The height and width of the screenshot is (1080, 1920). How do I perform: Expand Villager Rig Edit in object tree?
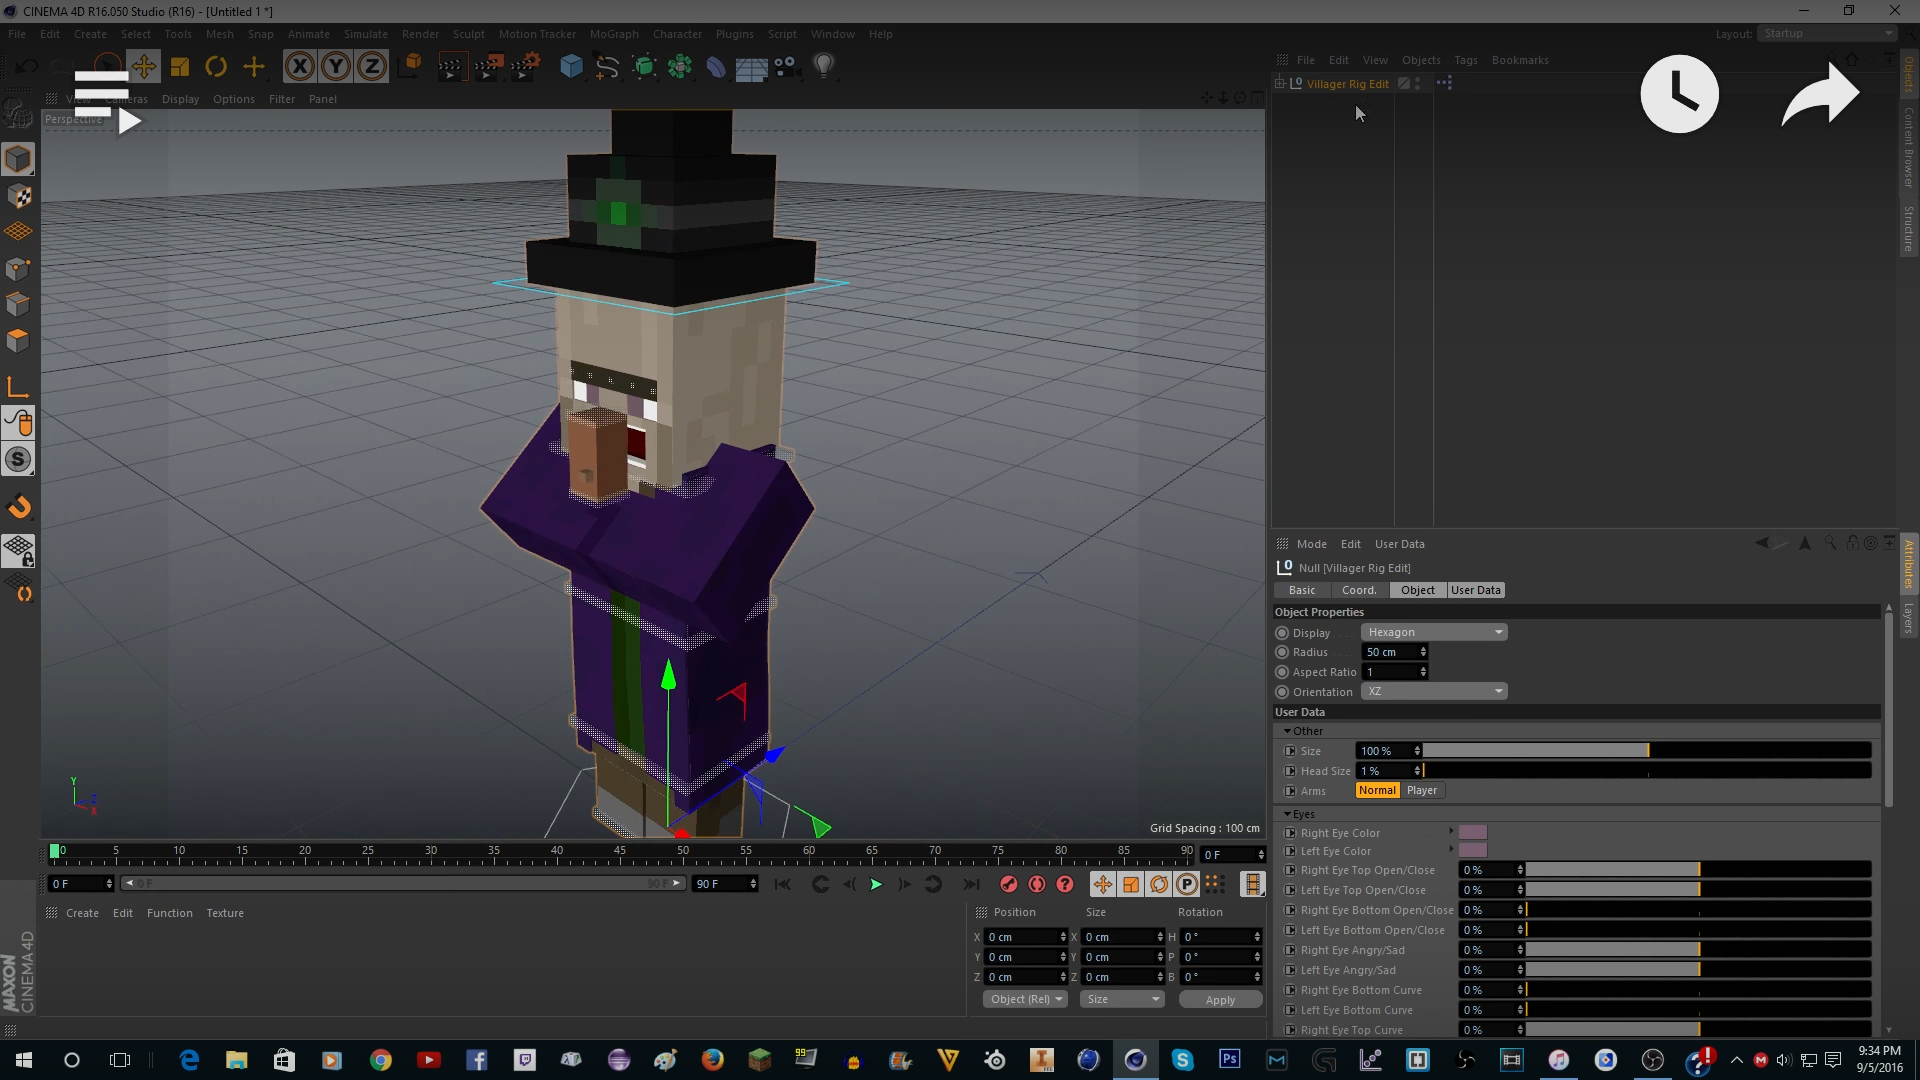(1280, 84)
